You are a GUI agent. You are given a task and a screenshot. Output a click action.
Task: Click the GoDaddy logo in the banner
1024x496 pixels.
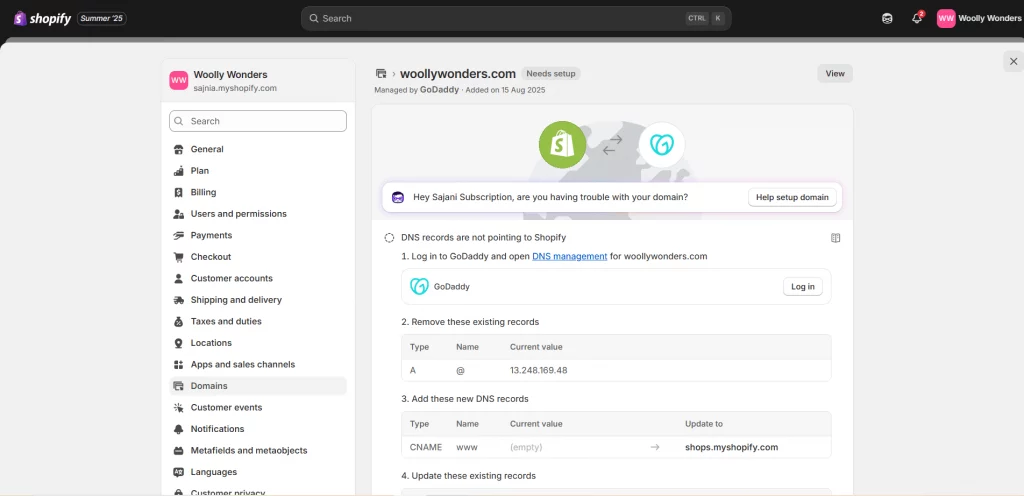(x=662, y=145)
